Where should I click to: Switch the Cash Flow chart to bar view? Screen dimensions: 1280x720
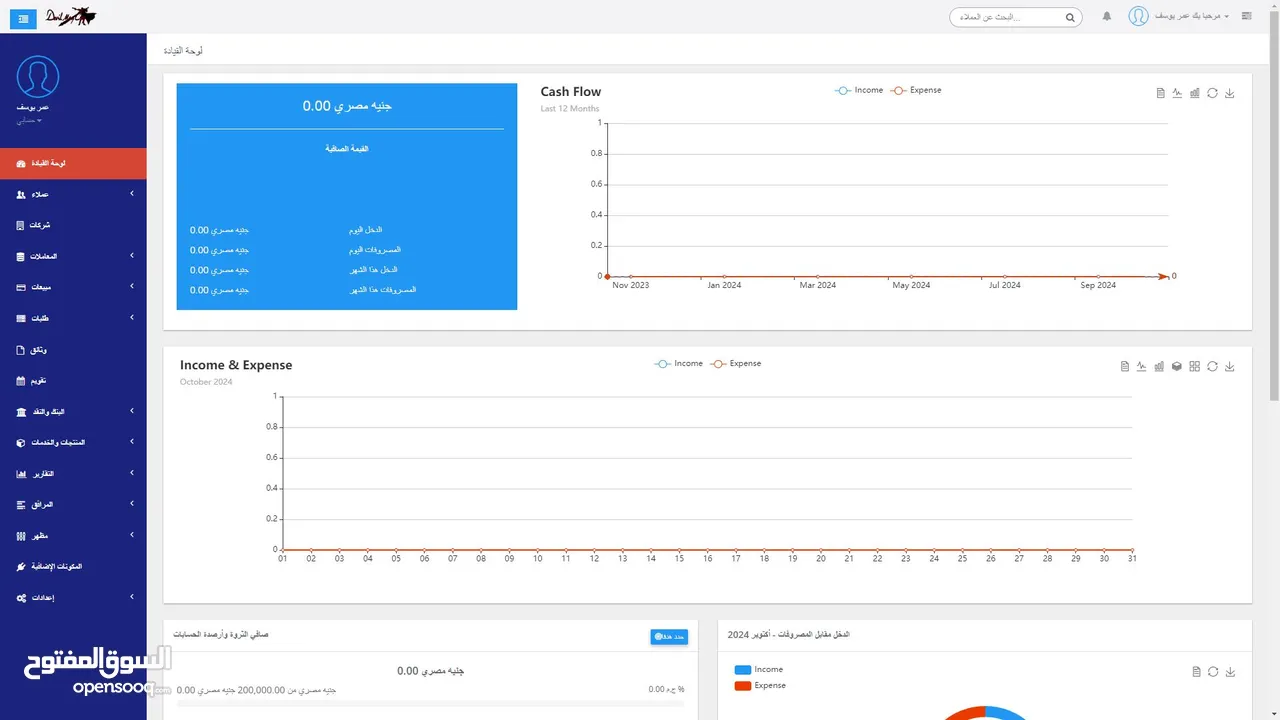(1195, 93)
